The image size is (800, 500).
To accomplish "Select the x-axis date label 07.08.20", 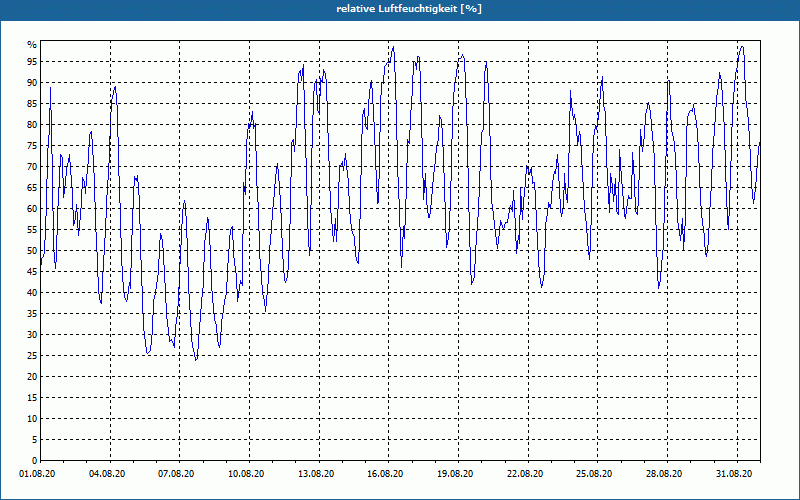I will (177, 474).
